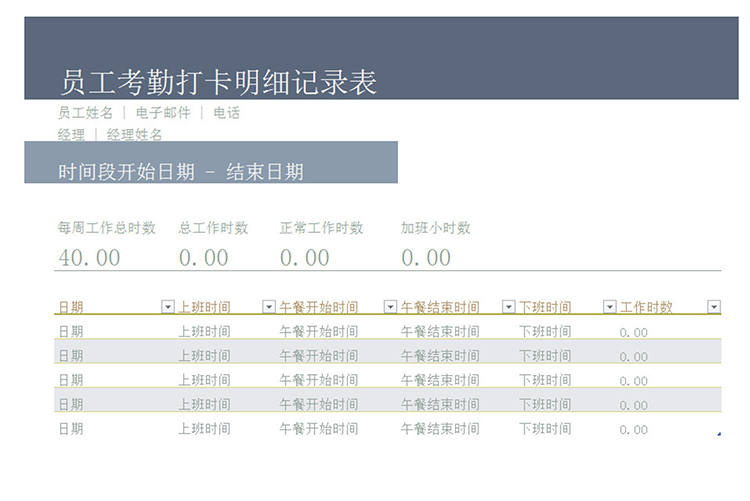Screen dimensions: 750x501
Task: Select the 0.00 value under 总工作时数
Action: (204, 258)
